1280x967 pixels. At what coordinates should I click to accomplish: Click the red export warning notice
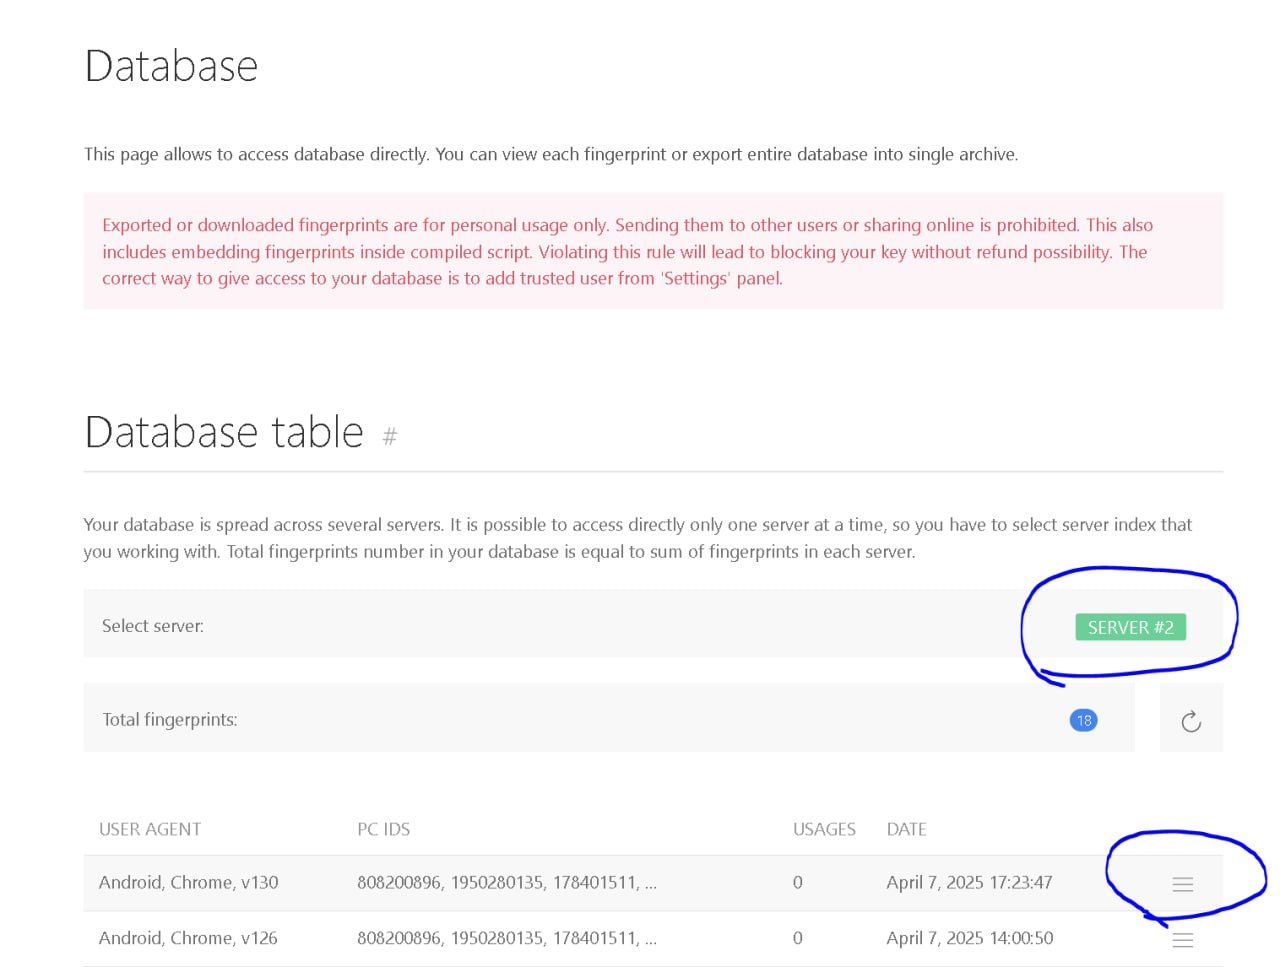point(652,251)
